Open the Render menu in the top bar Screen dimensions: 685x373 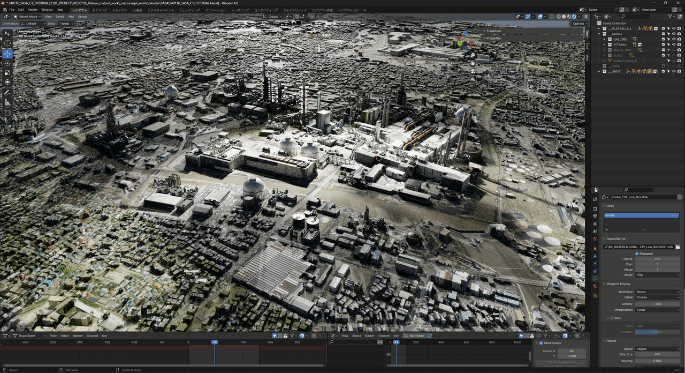[x=33, y=10]
